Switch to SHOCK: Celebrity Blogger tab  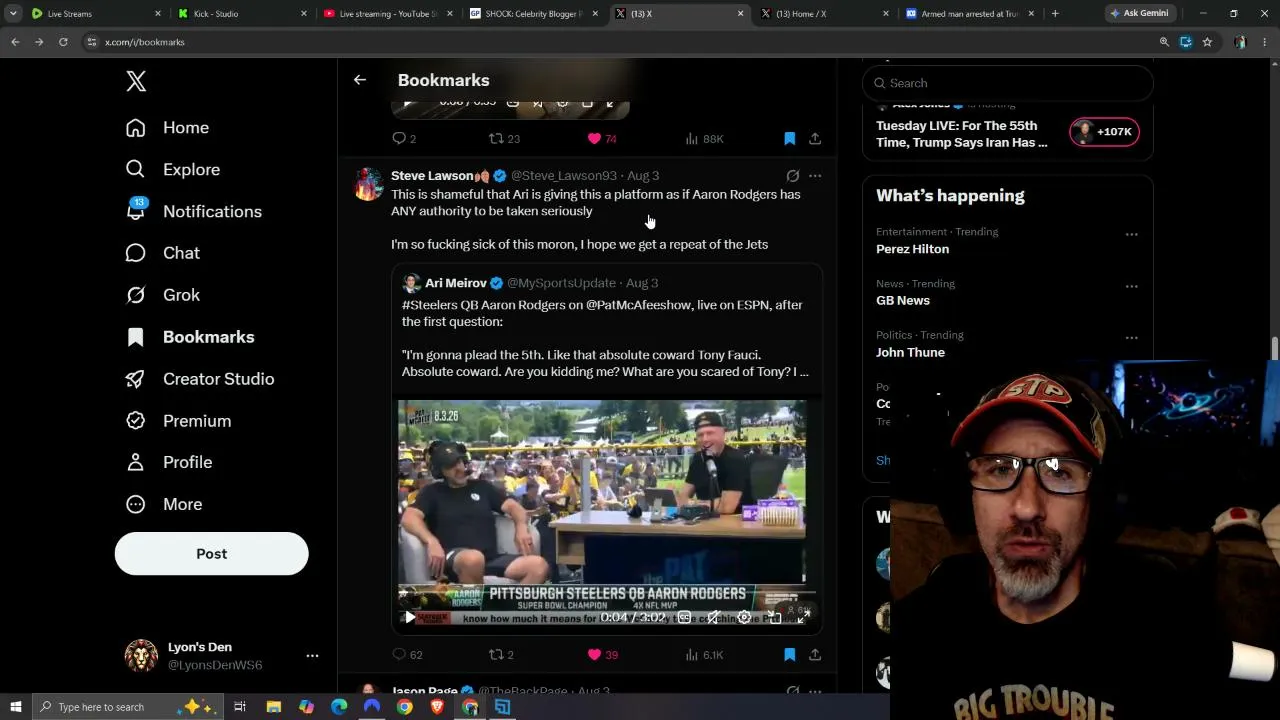point(535,14)
